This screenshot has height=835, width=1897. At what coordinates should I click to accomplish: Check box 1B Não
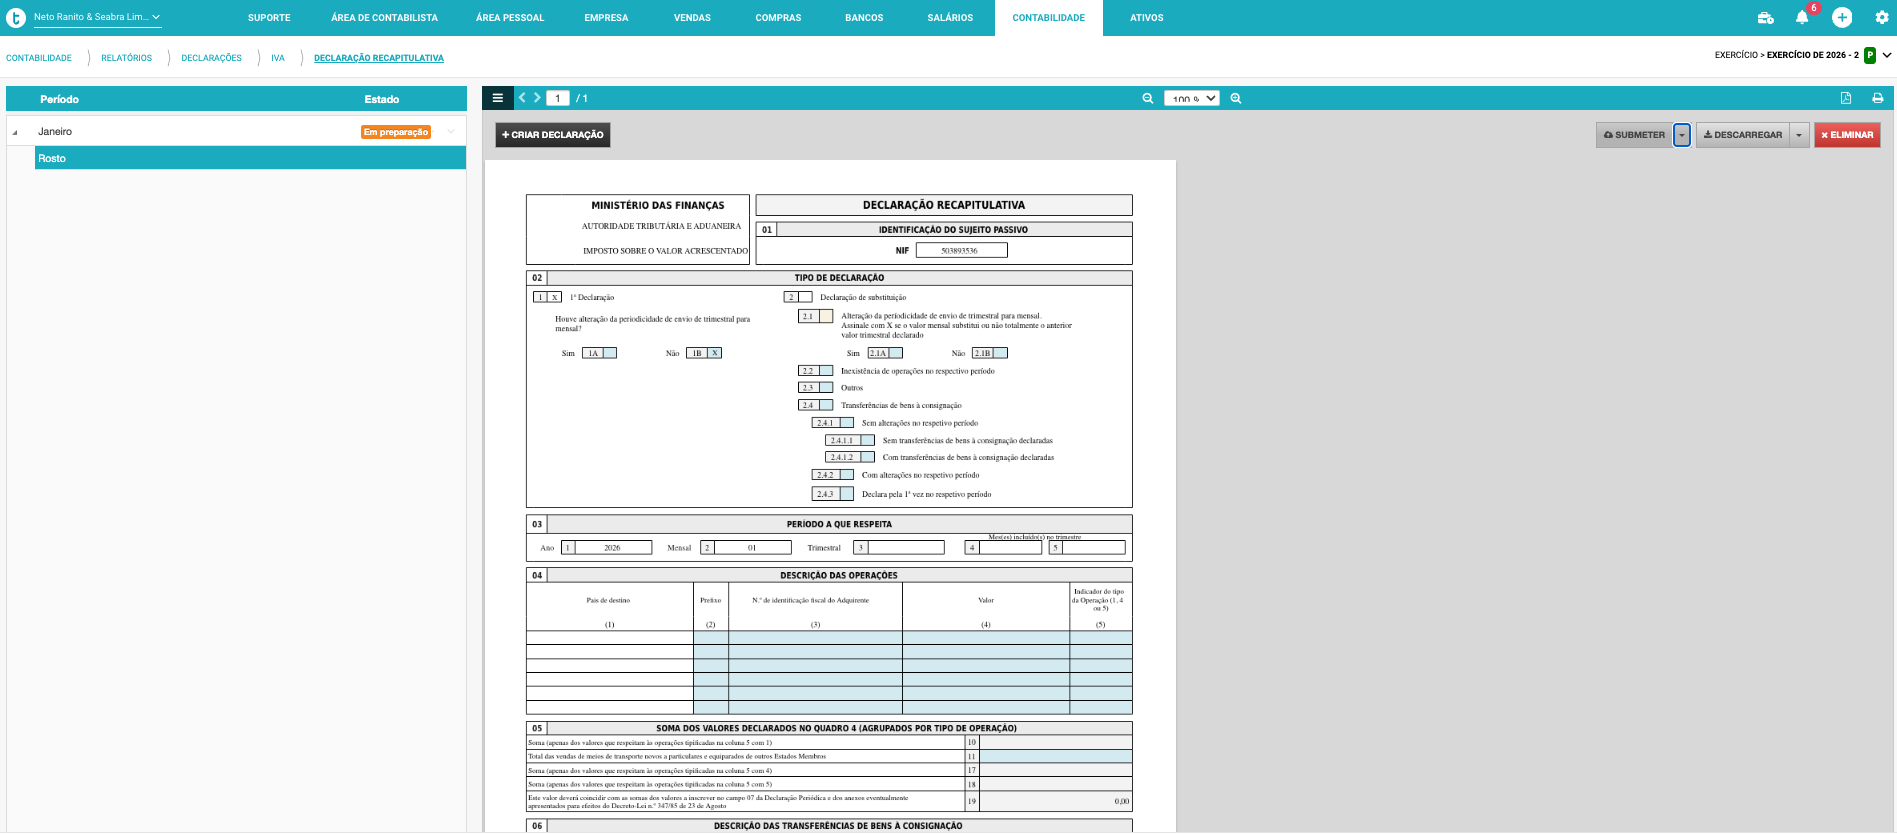(x=714, y=353)
